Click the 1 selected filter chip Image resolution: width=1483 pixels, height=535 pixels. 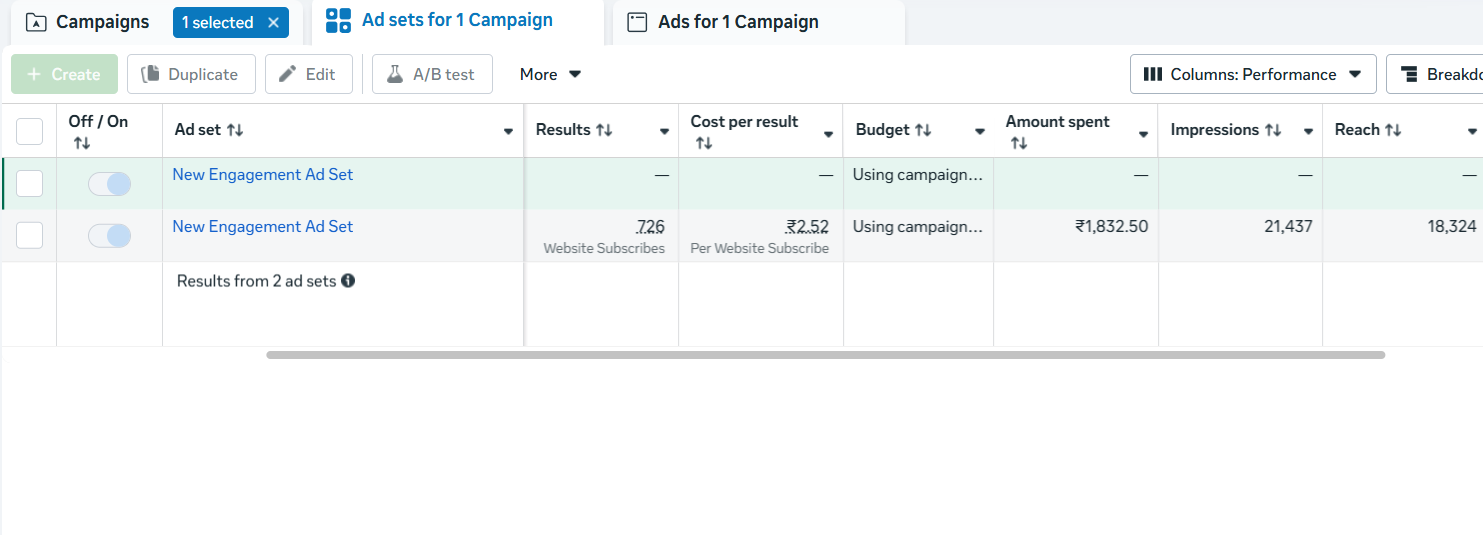[231, 22]
